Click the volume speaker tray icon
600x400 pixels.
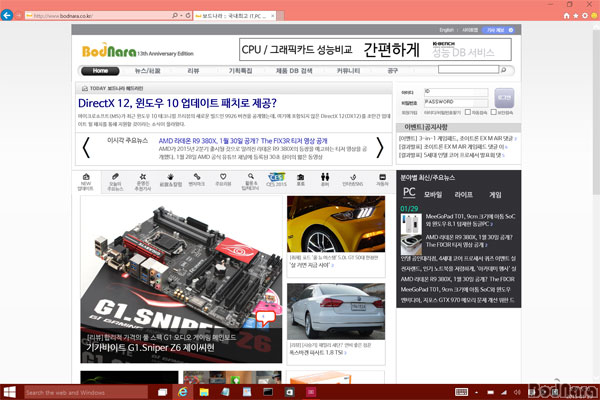tap(517, 392)
